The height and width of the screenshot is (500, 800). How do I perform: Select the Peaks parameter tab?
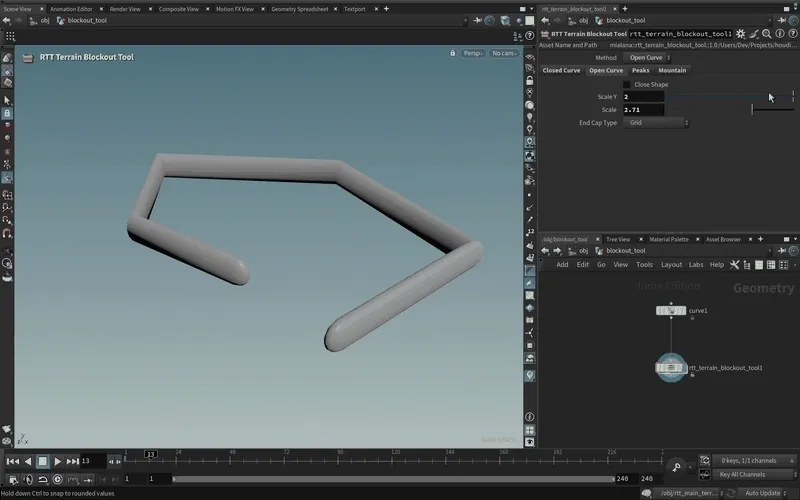(640, 70)
